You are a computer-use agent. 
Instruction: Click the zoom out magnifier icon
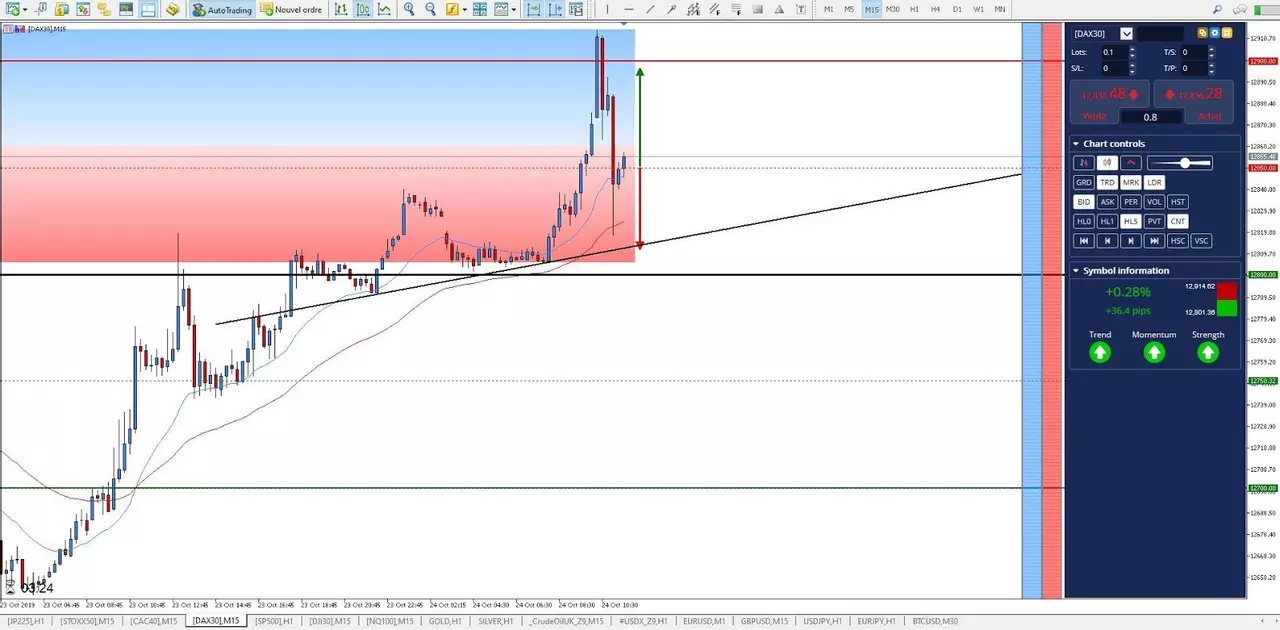point(430,9)
